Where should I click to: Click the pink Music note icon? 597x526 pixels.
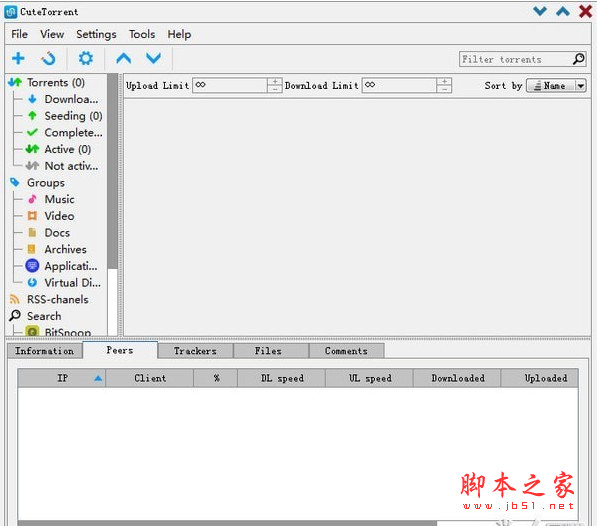click(x=32, y=199)
